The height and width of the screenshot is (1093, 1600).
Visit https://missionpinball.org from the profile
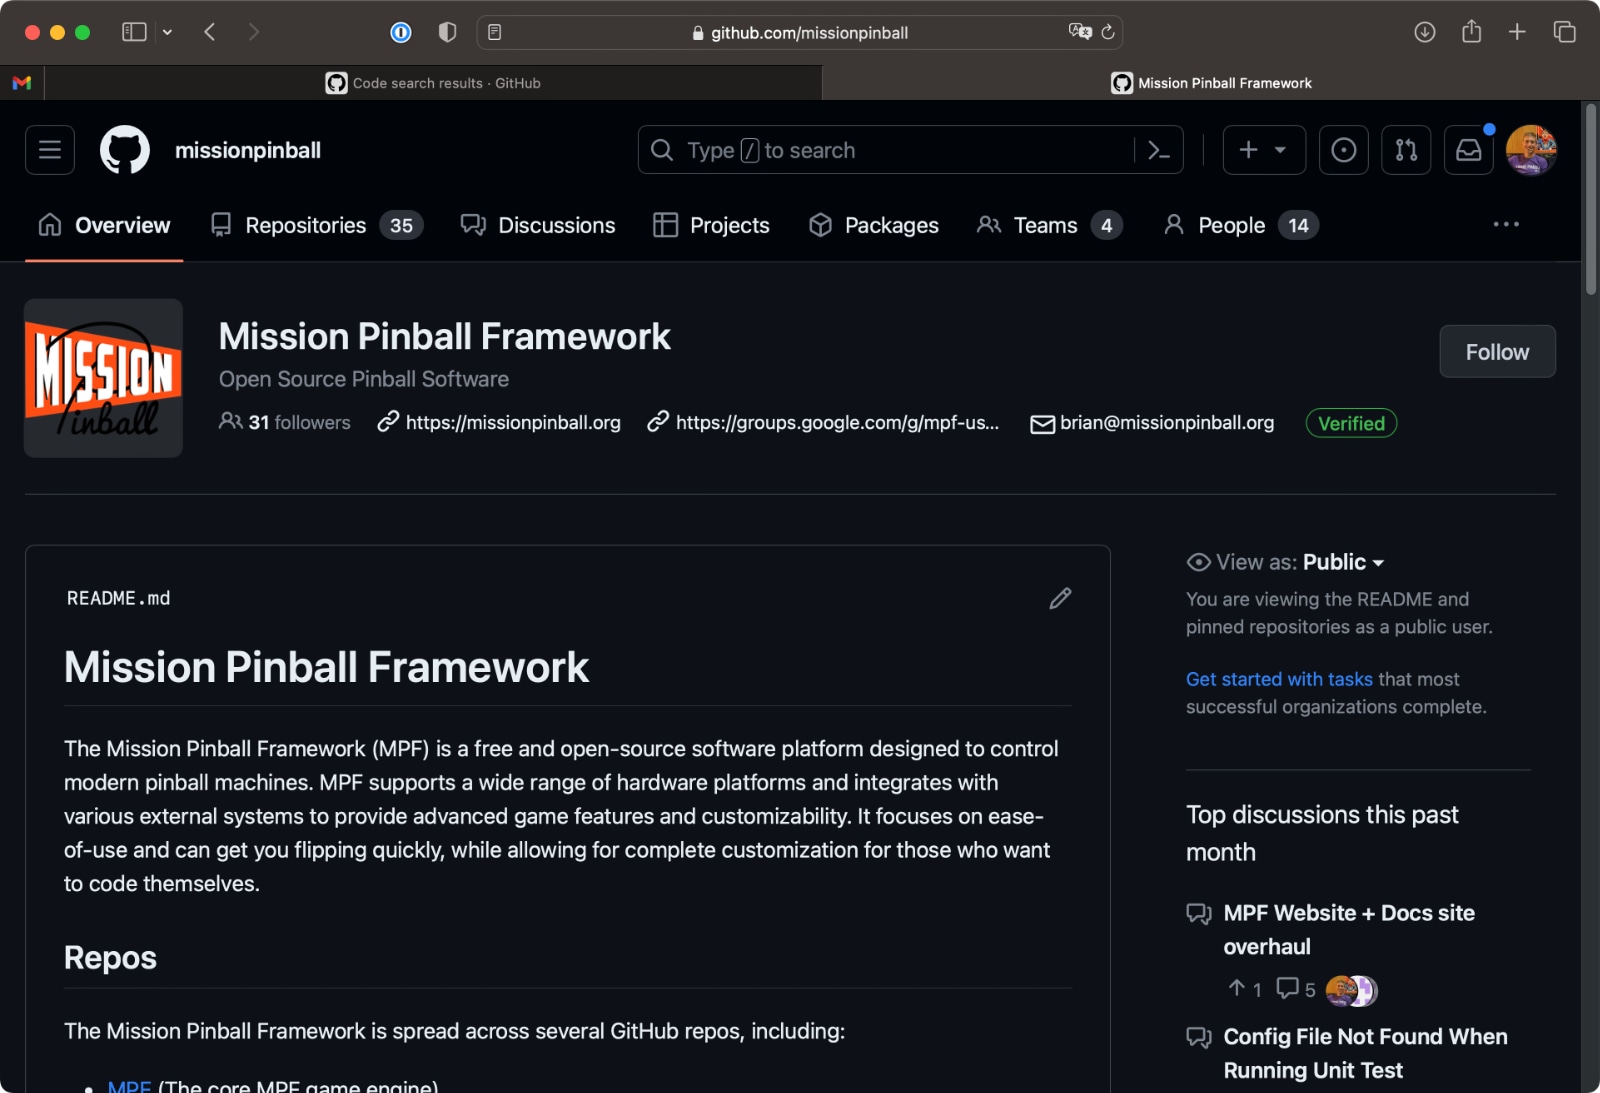pos(513,422)
